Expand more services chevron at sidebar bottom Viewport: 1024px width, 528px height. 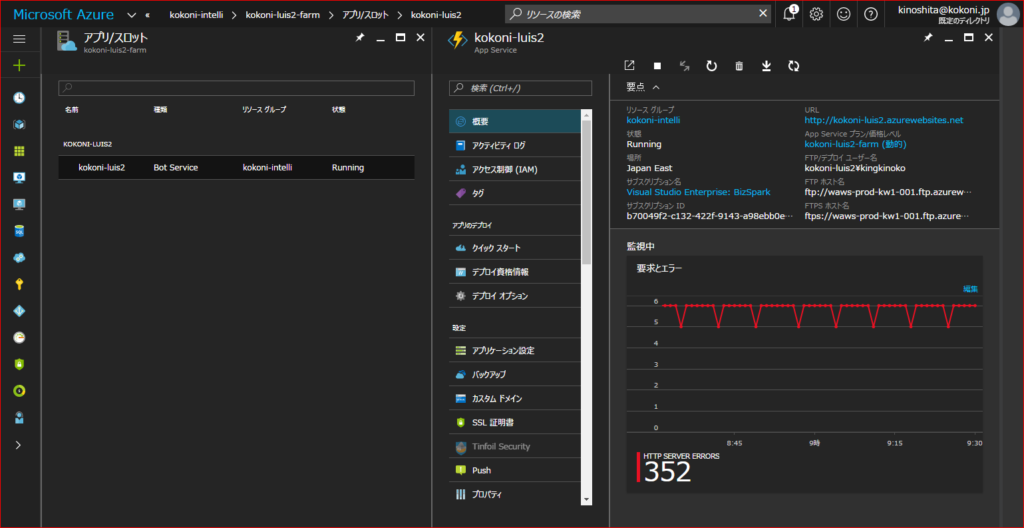(x=19, y=444)
